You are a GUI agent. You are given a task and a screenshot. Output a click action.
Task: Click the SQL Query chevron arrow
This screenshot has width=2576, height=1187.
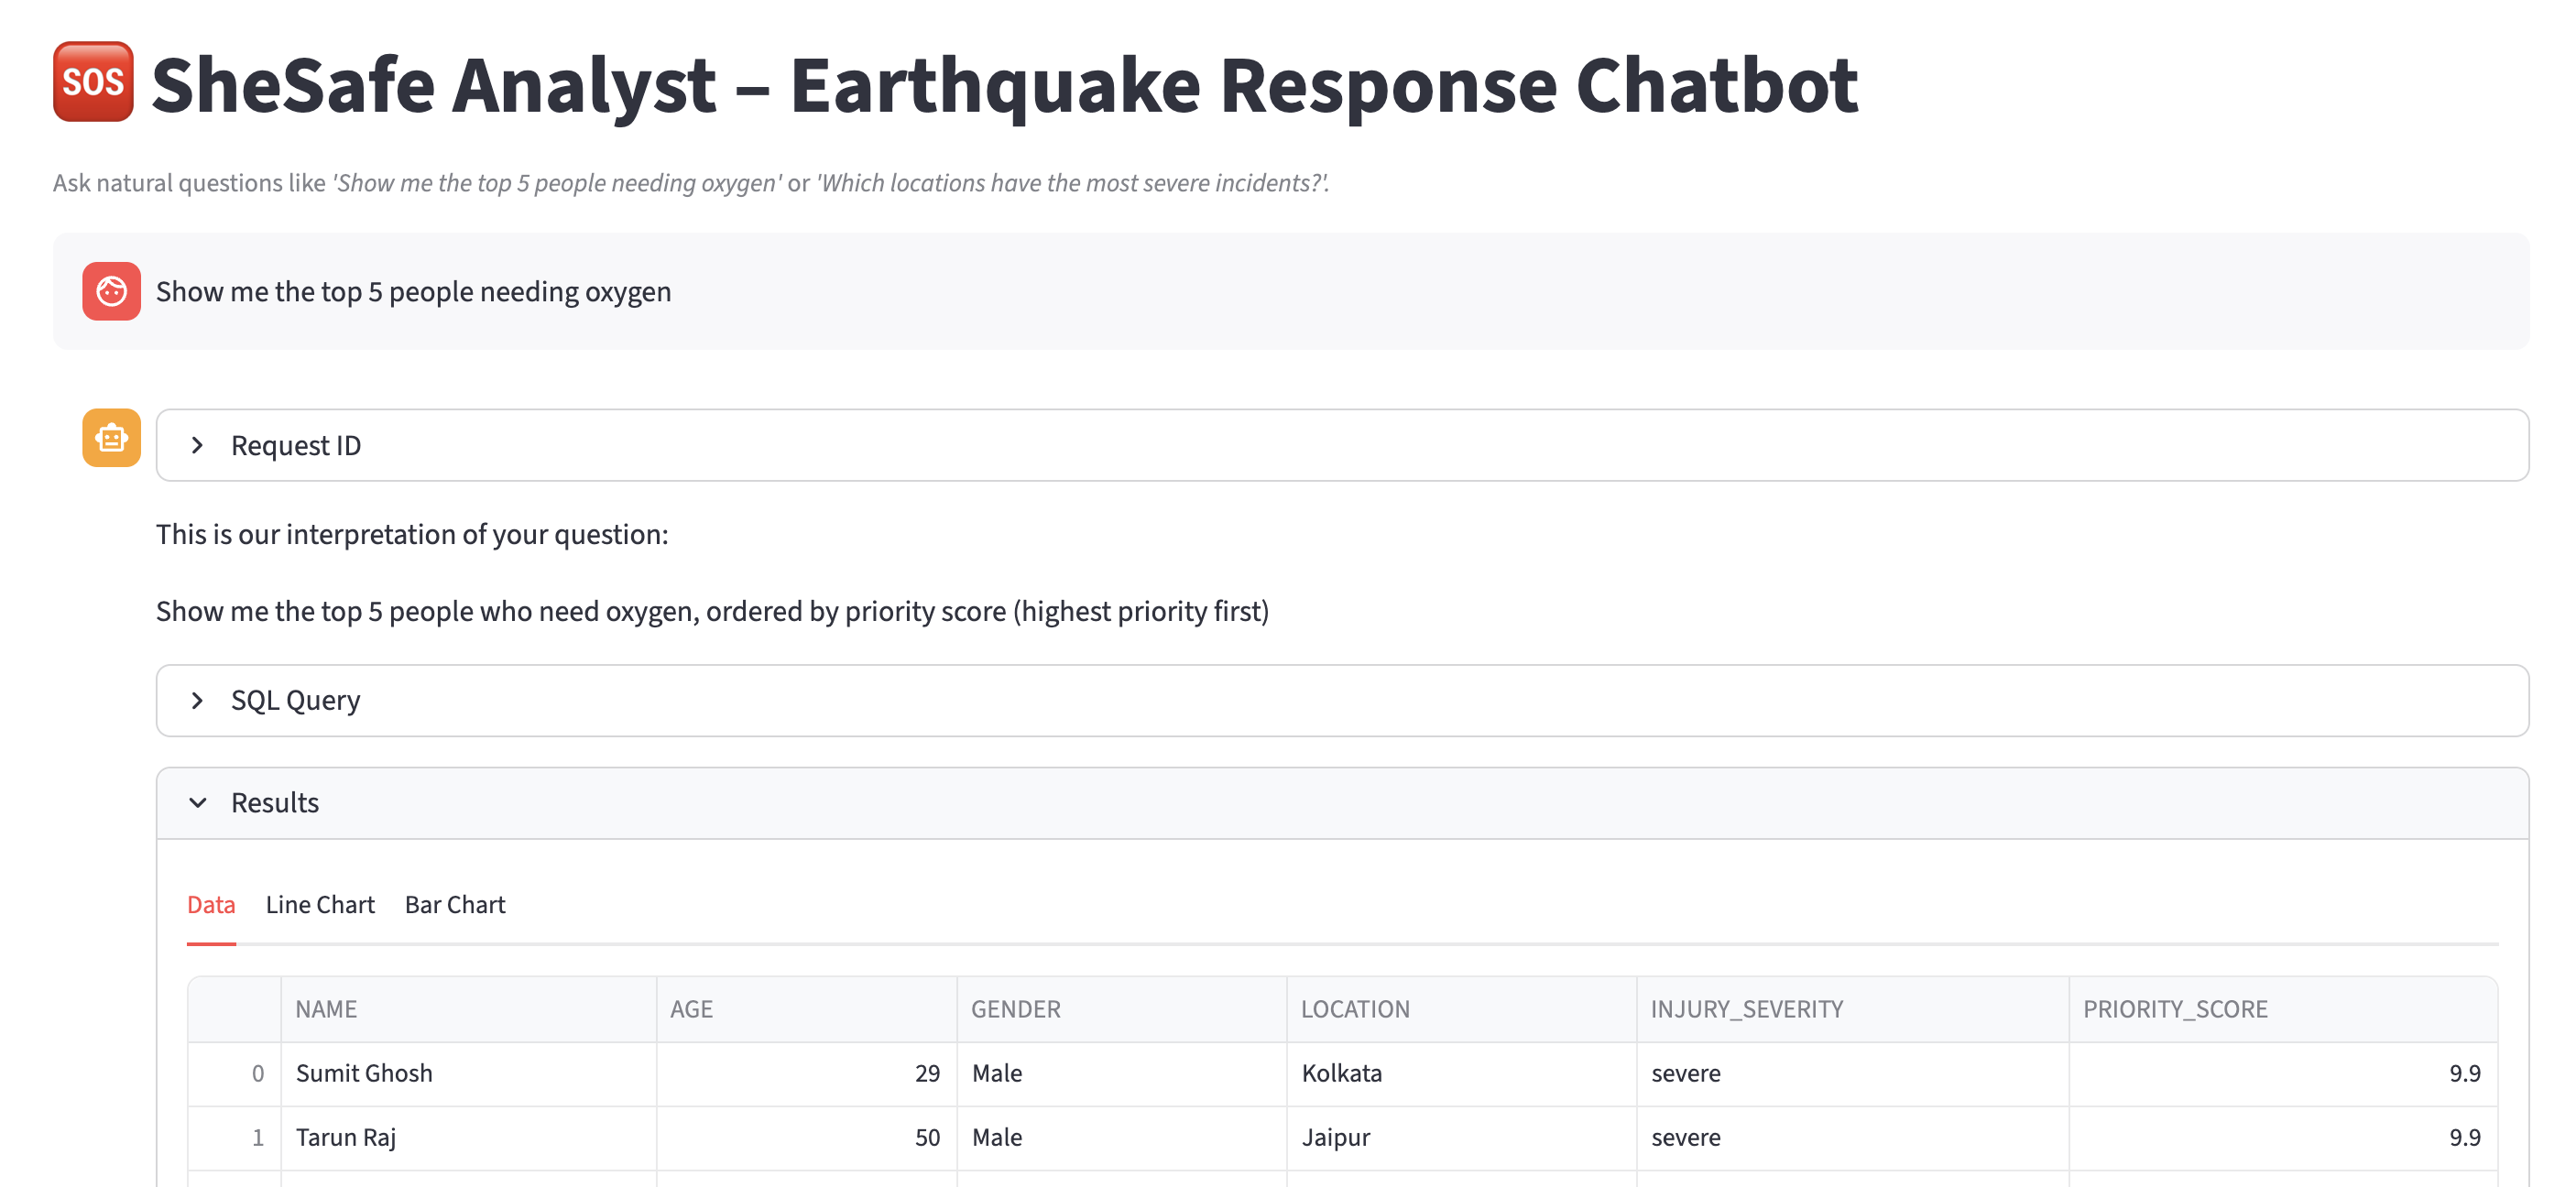(197, 700)
